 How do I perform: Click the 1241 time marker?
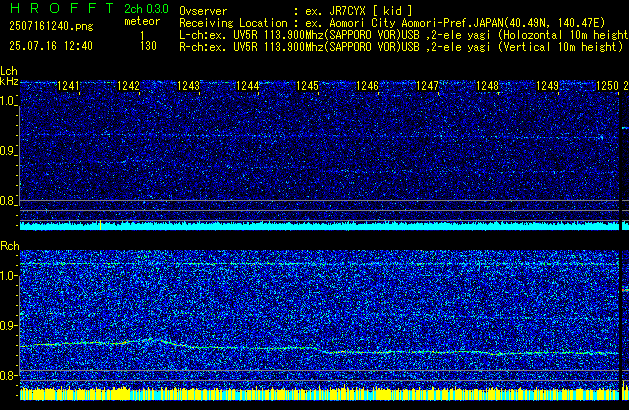coord(68,86)
